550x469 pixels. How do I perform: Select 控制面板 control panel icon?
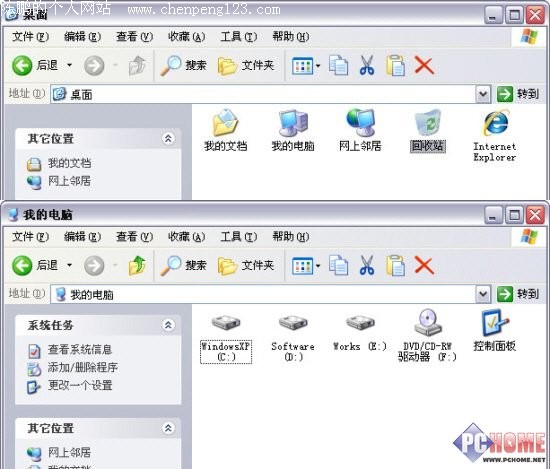point(495,330)
